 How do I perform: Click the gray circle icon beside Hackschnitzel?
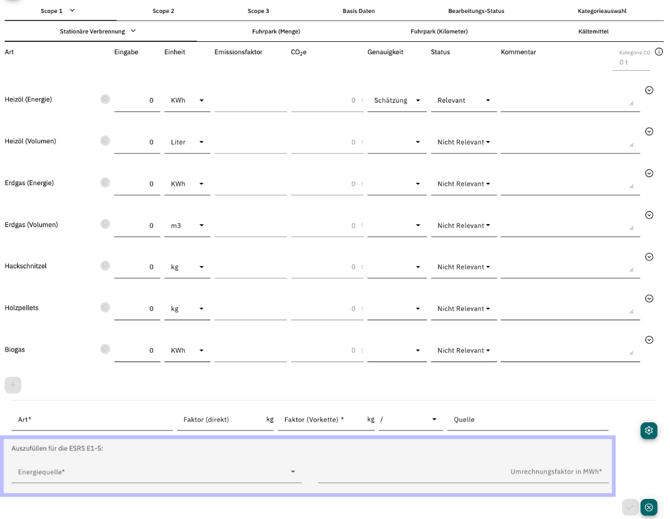[105, 266]
